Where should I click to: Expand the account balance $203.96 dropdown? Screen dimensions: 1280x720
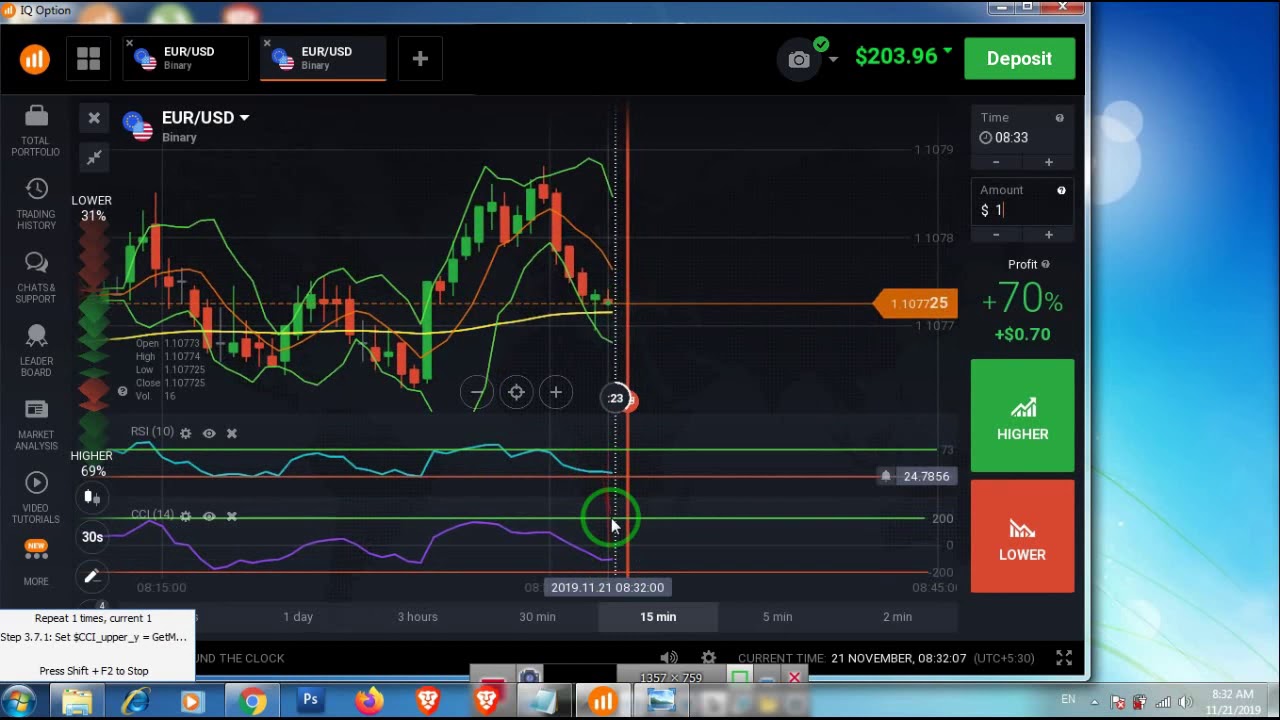904,56
